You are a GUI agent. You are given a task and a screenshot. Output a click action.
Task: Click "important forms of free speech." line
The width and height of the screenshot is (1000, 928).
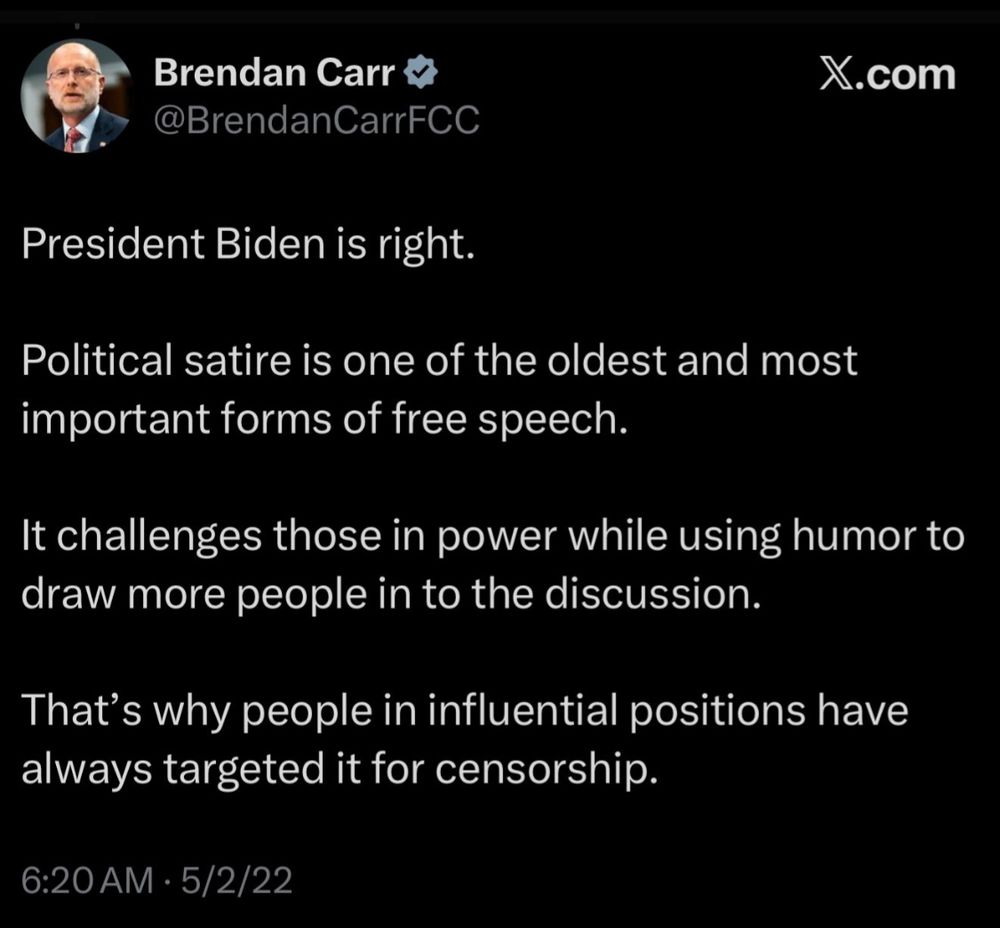pos(325,420)
